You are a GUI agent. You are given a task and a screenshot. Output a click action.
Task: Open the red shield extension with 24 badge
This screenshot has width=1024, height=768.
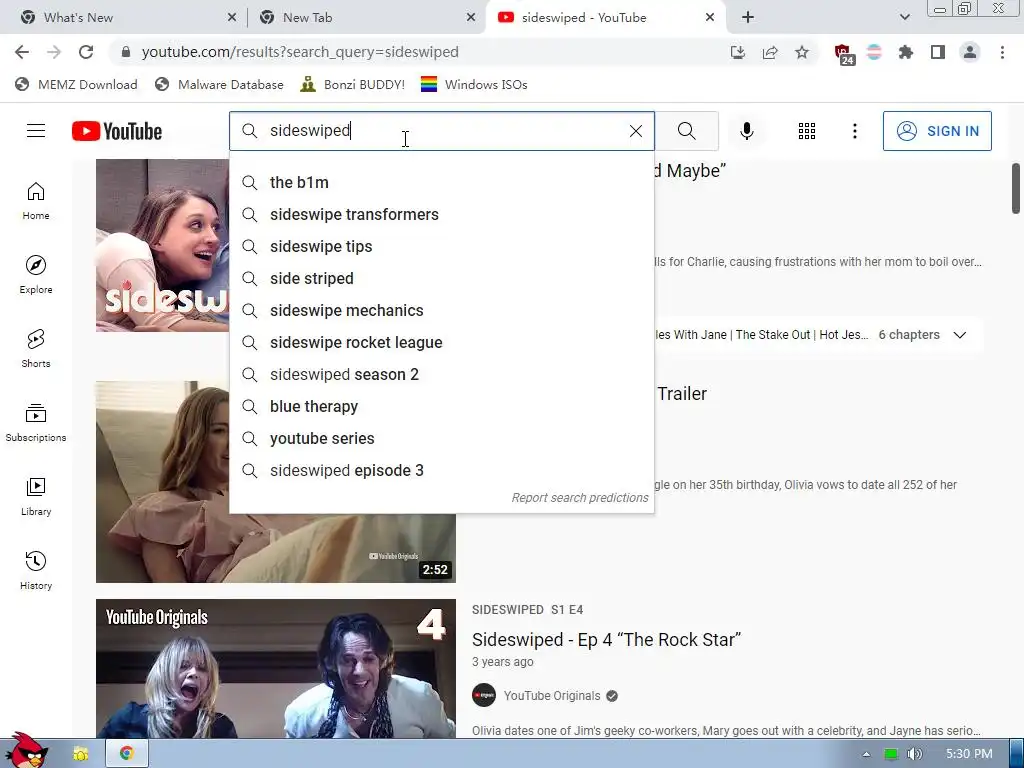(x=844, y=54)
